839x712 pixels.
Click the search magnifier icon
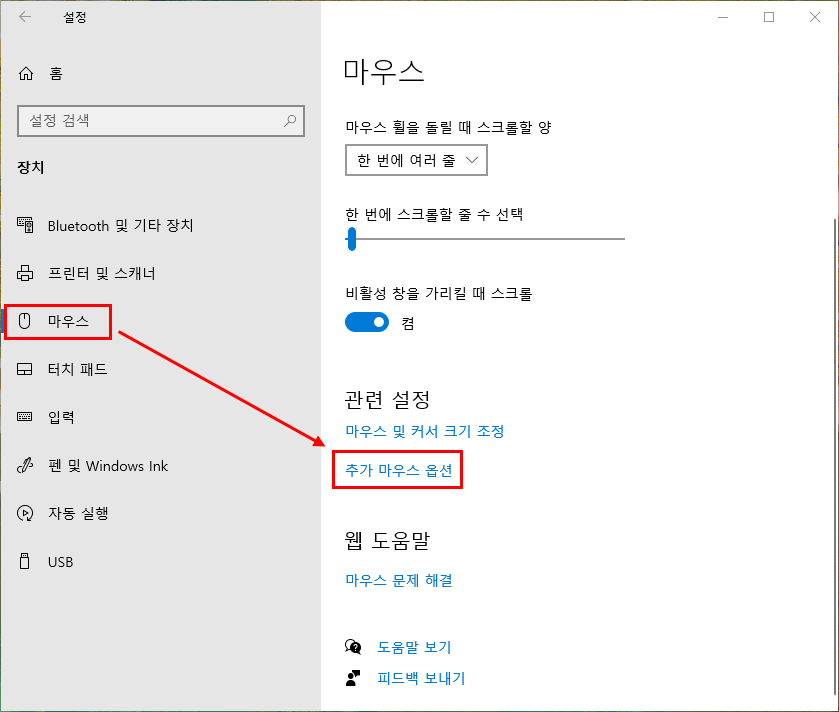(290, 121)
